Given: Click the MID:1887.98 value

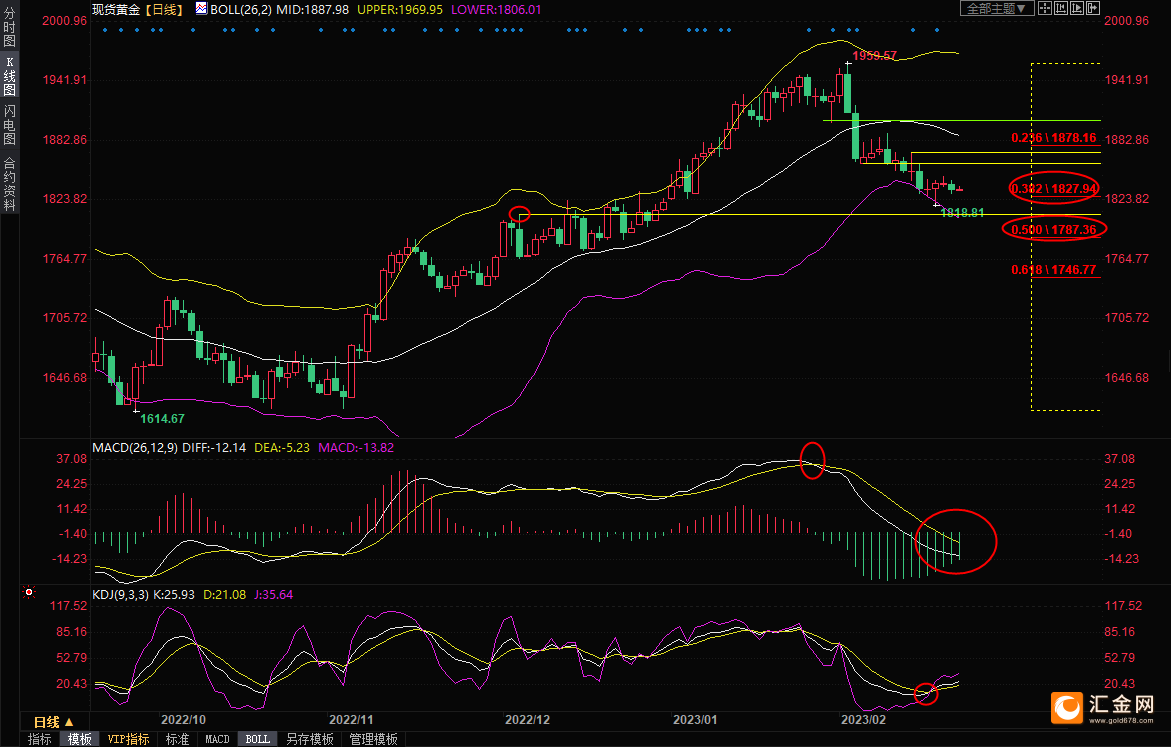Looking at the screenshot, I should pos(312,10).
